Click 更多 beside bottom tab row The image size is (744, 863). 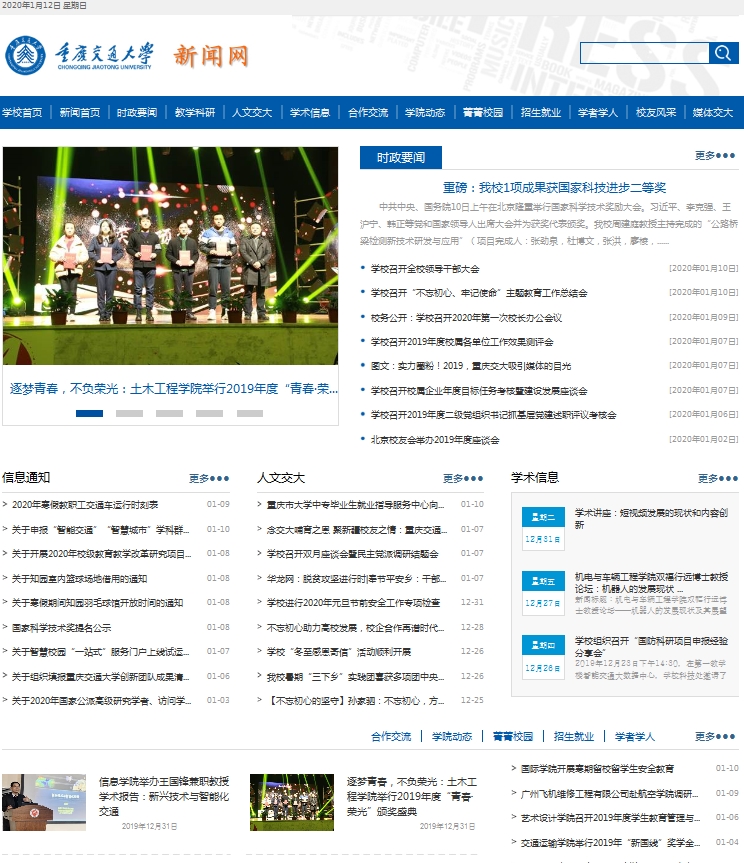(x=715, y=736)
